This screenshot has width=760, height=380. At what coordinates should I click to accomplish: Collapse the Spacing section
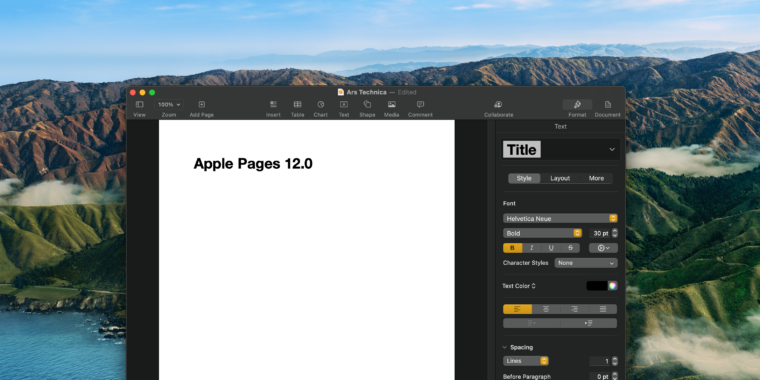tap(505, 348)
